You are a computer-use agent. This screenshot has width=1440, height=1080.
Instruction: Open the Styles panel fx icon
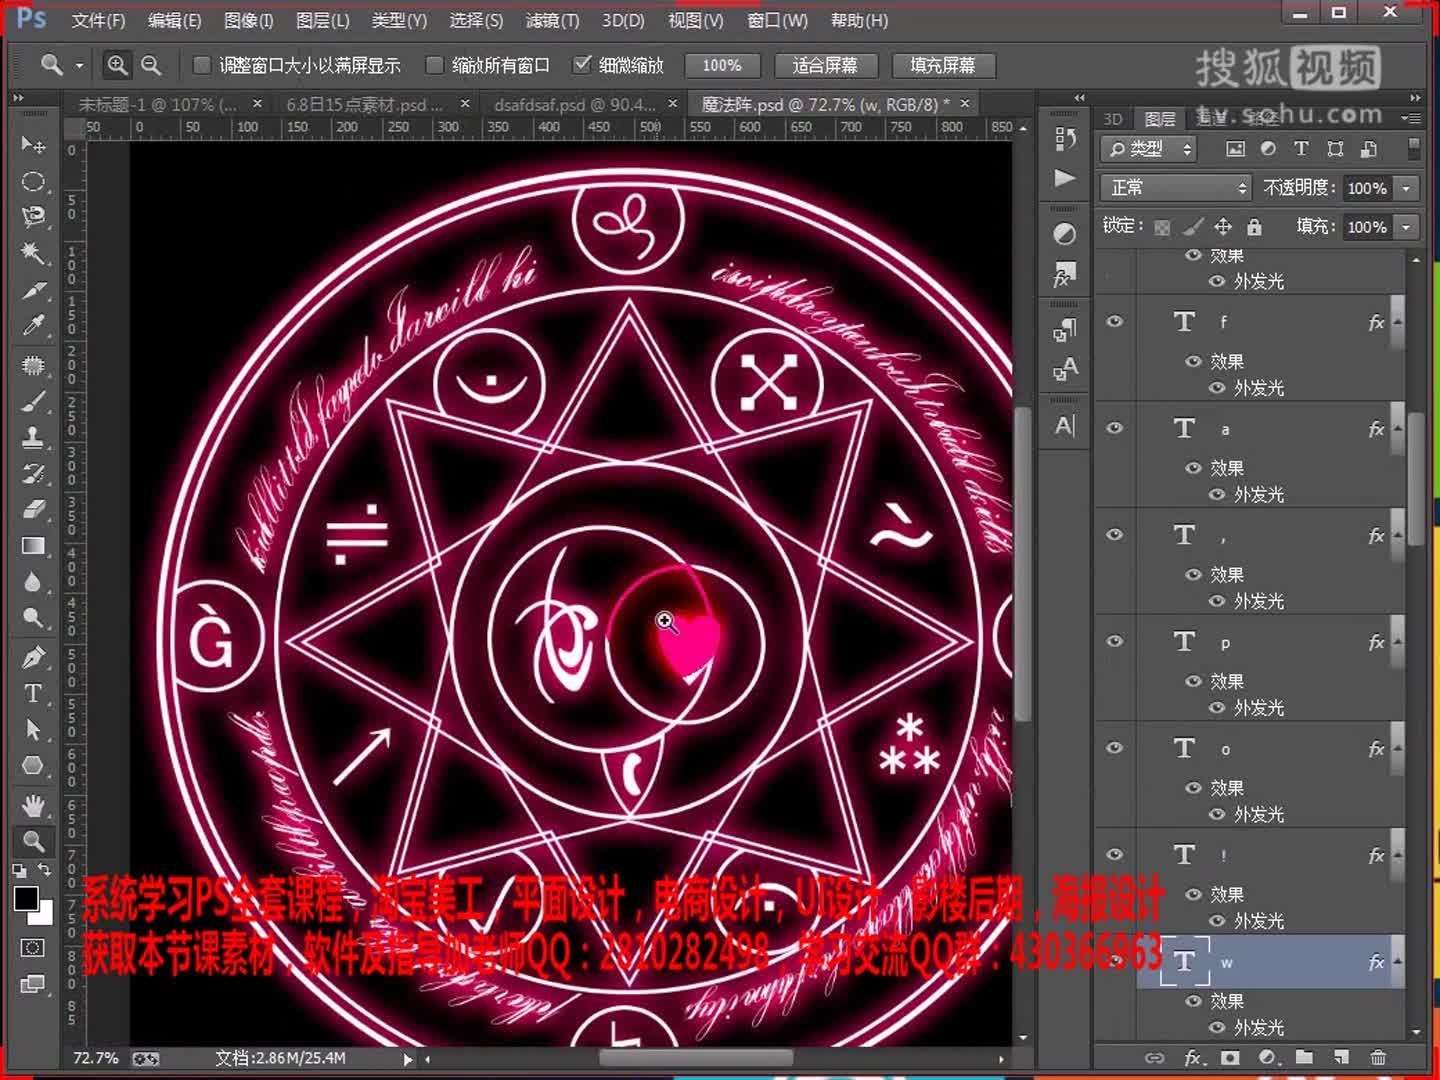pos(1065,274)
